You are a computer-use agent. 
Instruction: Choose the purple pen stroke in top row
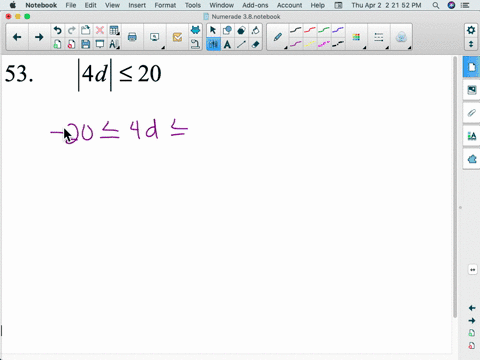(338, 30)
